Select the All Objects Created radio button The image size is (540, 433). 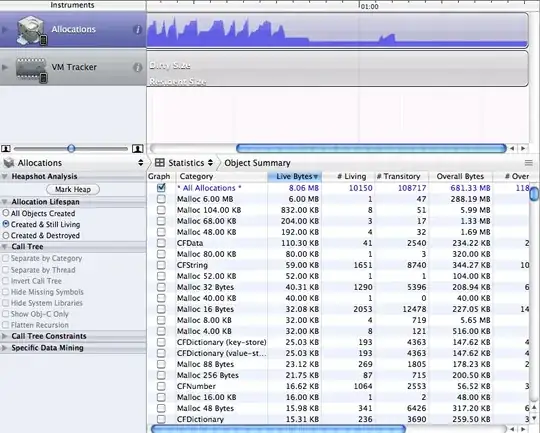tap(6, 213)
